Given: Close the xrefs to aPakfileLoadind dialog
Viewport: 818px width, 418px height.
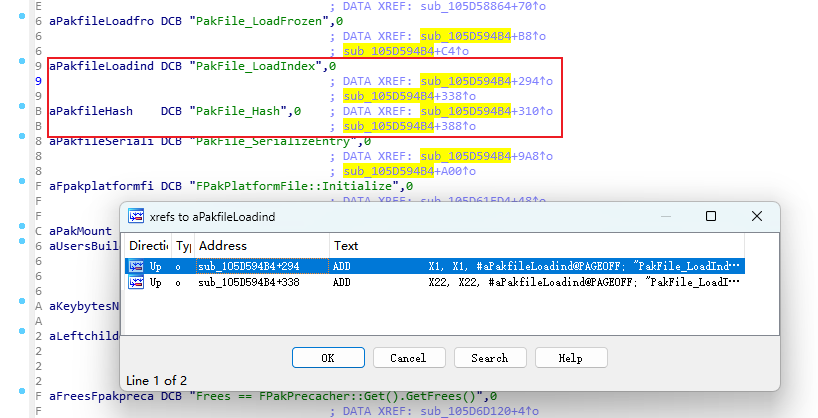Looking at the screenshot, I should point(756,216).
